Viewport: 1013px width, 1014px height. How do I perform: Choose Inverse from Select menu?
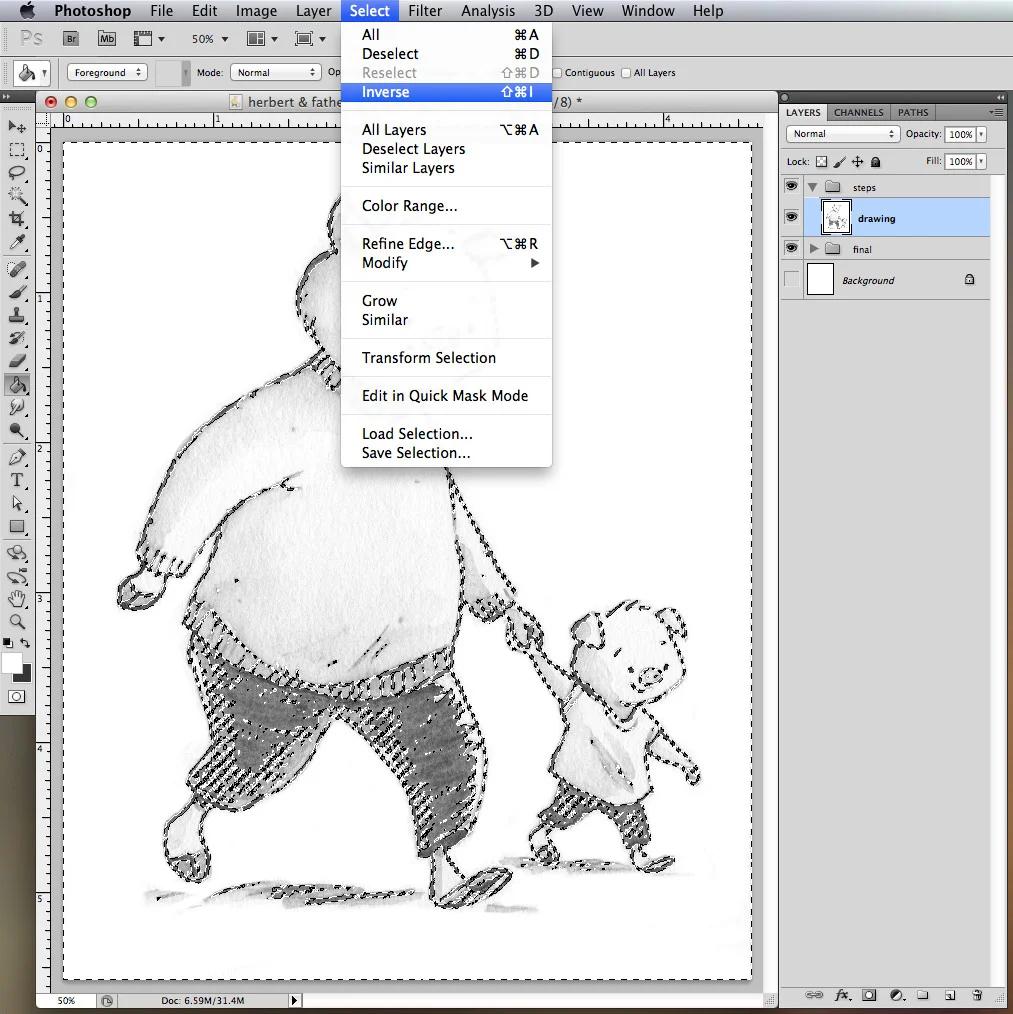point(446,92)
